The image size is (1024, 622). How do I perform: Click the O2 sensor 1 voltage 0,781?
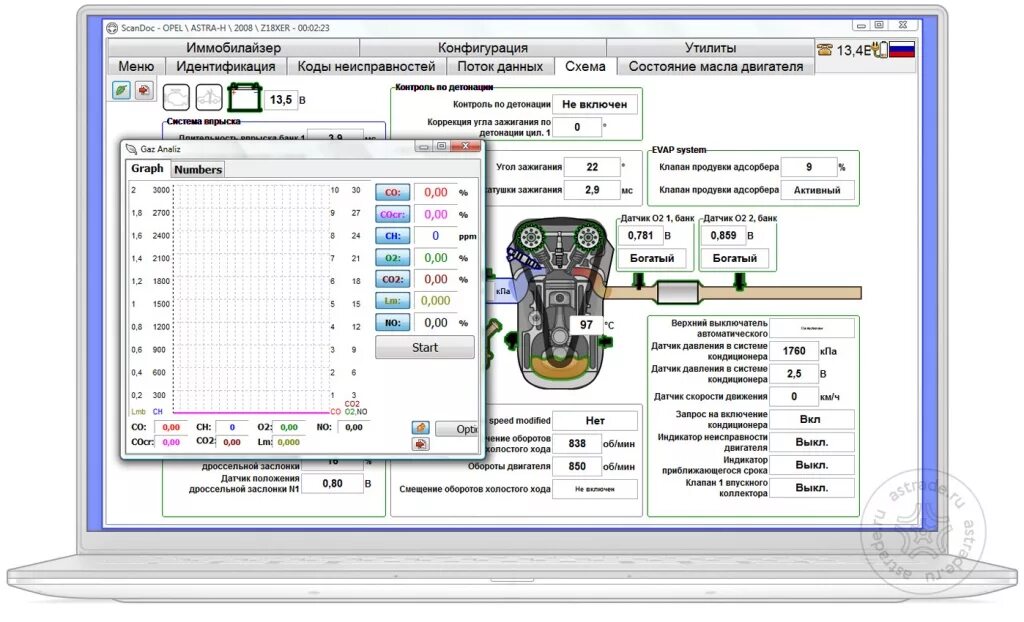(640, 235)
